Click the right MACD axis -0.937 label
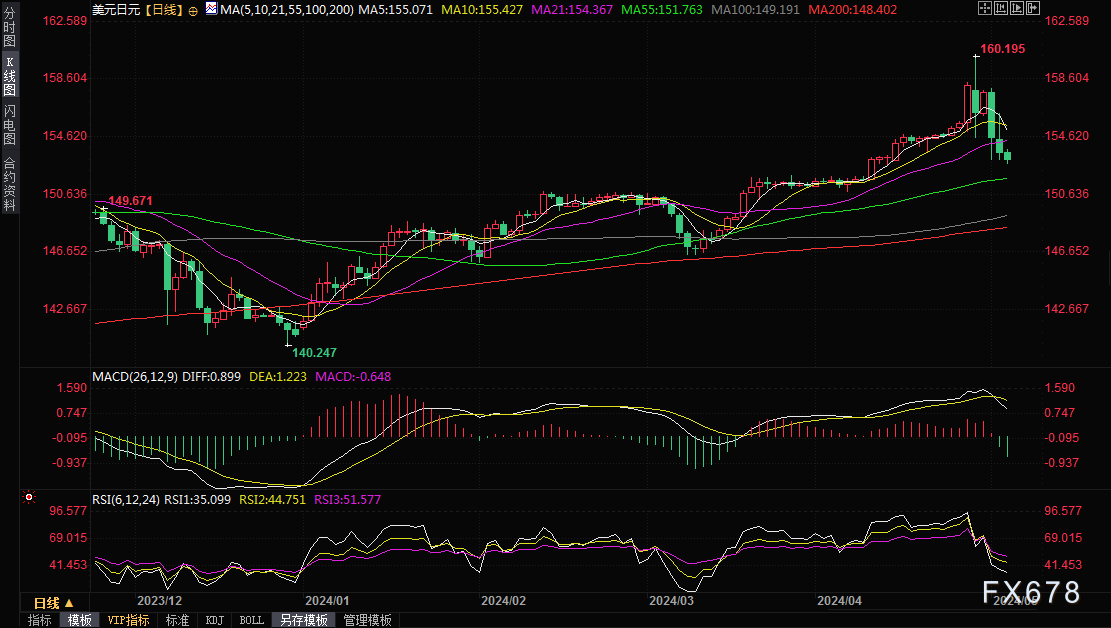The width and height of the screenshot is (1111, 628). [x=1062, y=462]
